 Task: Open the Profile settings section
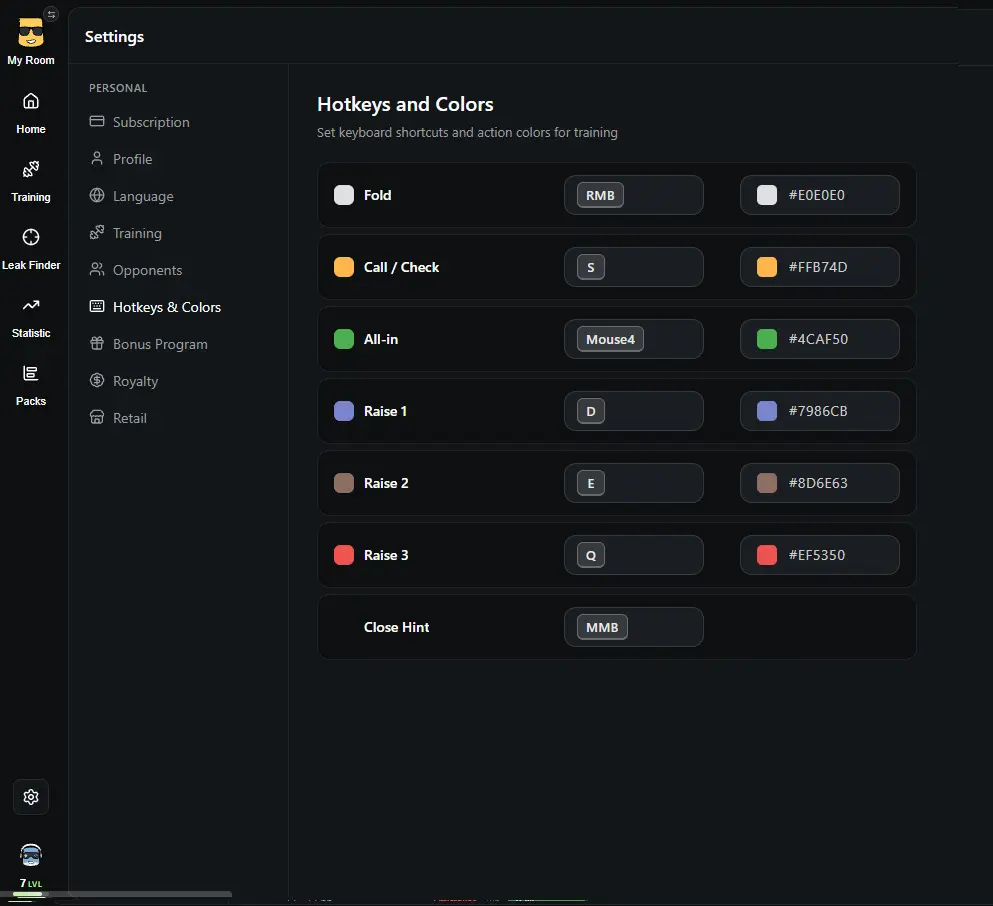pos(121,159)
